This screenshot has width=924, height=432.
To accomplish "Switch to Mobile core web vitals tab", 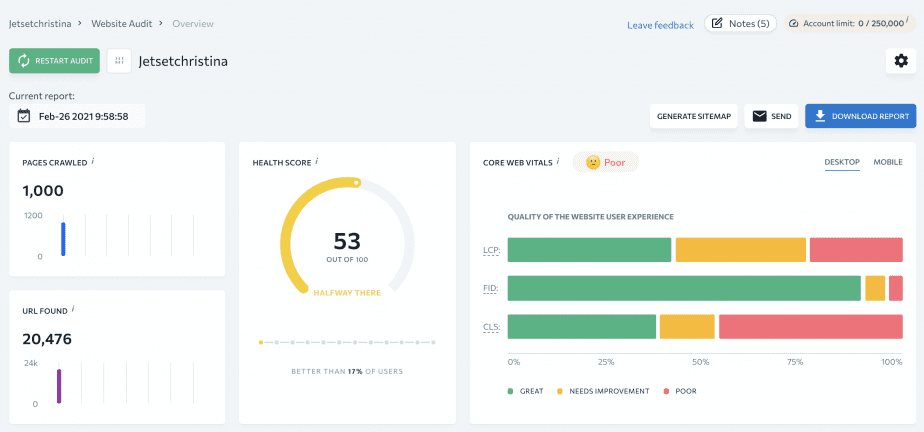I will click(x=888, y=162).
